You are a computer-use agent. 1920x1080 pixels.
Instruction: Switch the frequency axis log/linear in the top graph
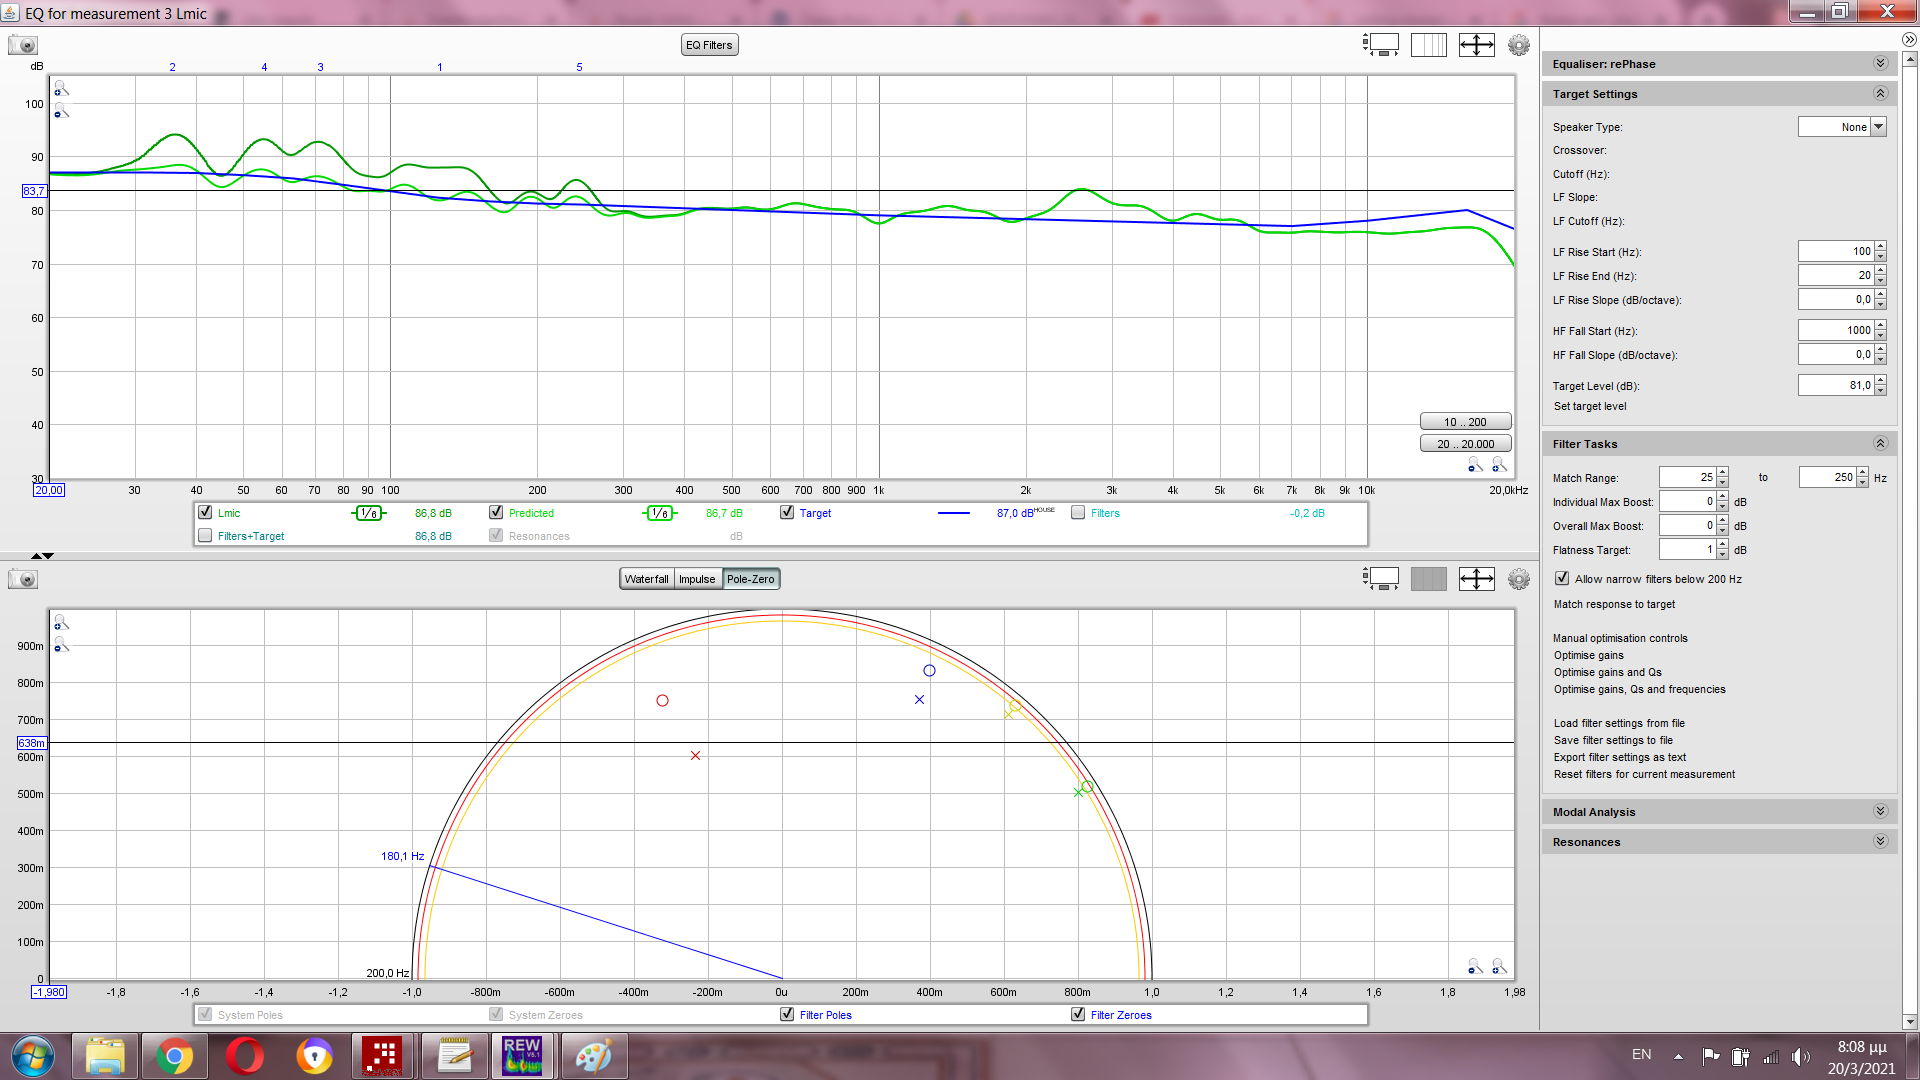point(1428,45)
